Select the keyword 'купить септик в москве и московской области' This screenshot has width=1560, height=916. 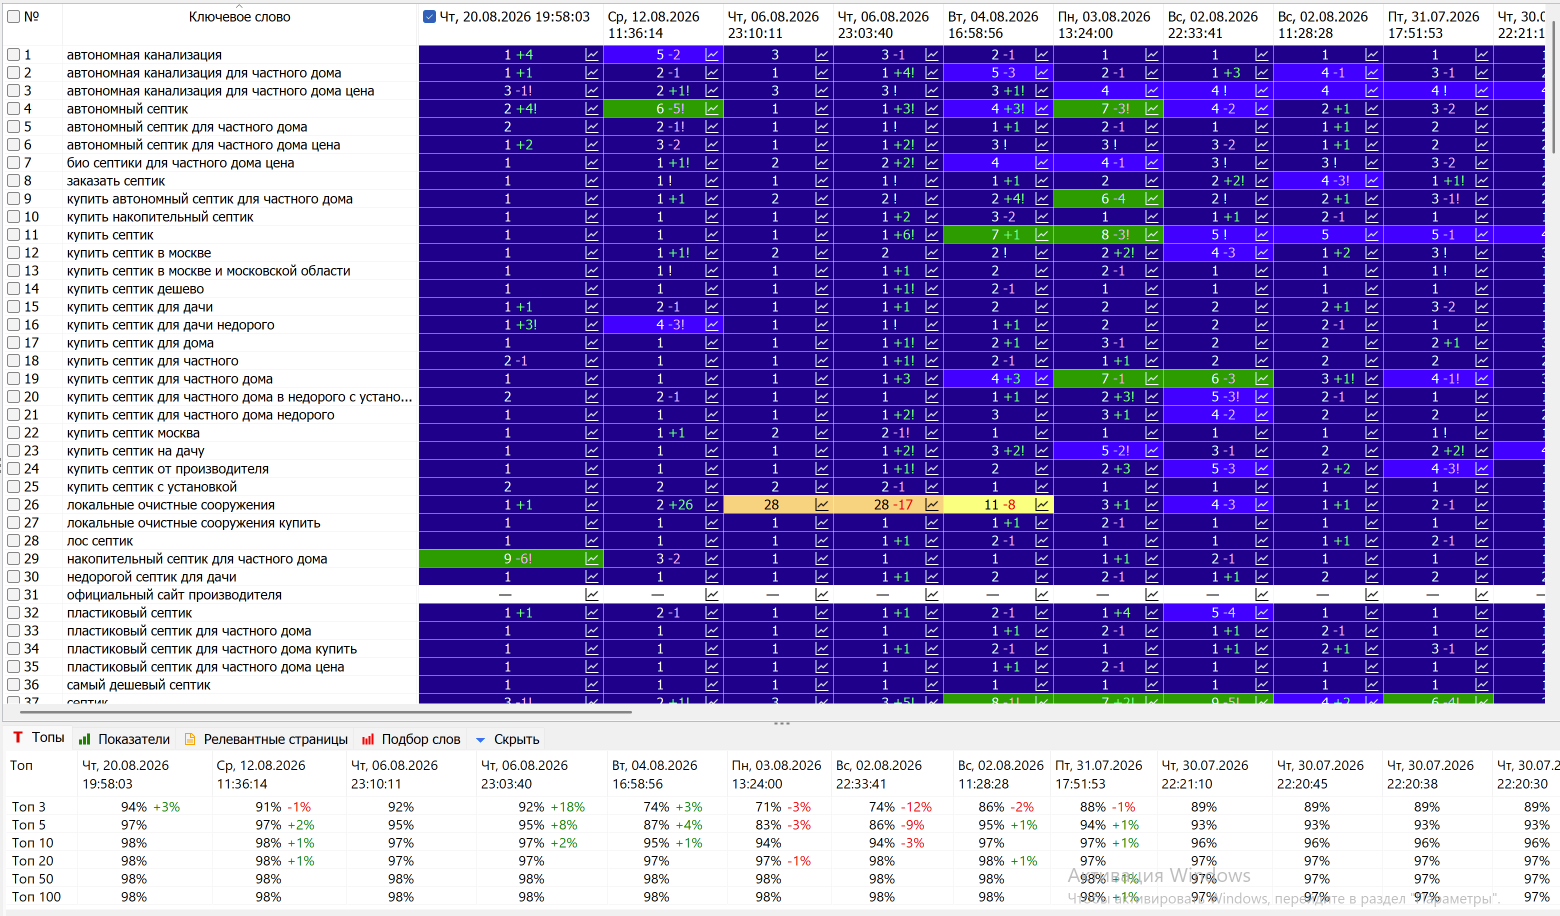[208, 271]
